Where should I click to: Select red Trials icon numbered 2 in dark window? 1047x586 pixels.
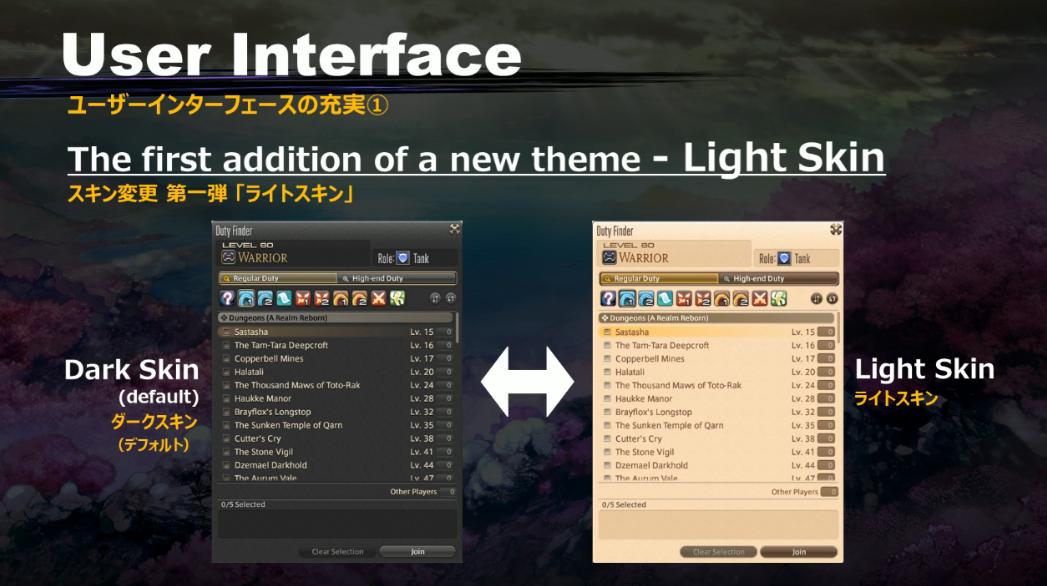tap(322, 298)
